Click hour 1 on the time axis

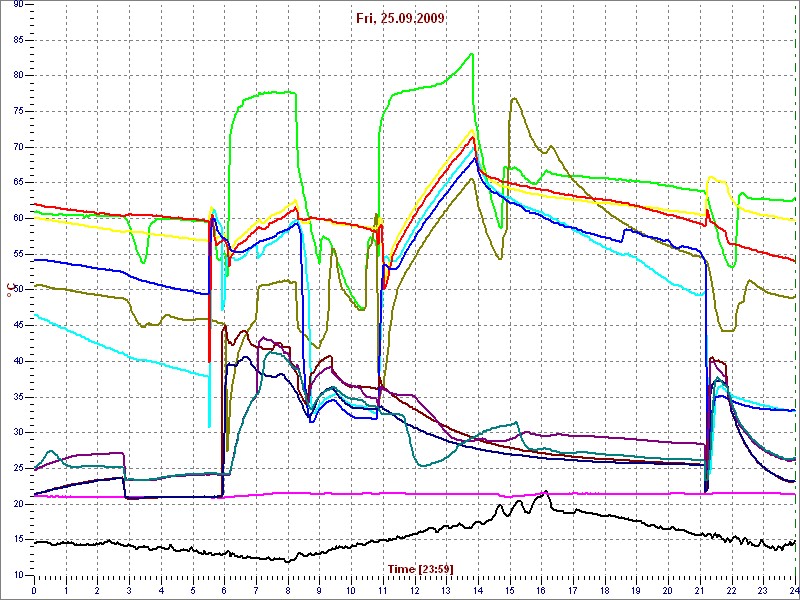pos(66,589)
